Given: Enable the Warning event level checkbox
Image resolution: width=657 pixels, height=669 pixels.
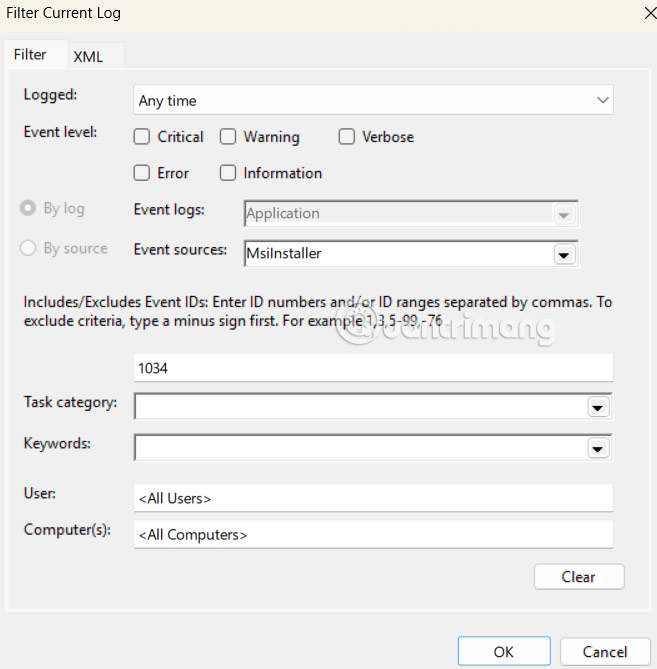Looking at the screenshot, I should coord(228,137).
